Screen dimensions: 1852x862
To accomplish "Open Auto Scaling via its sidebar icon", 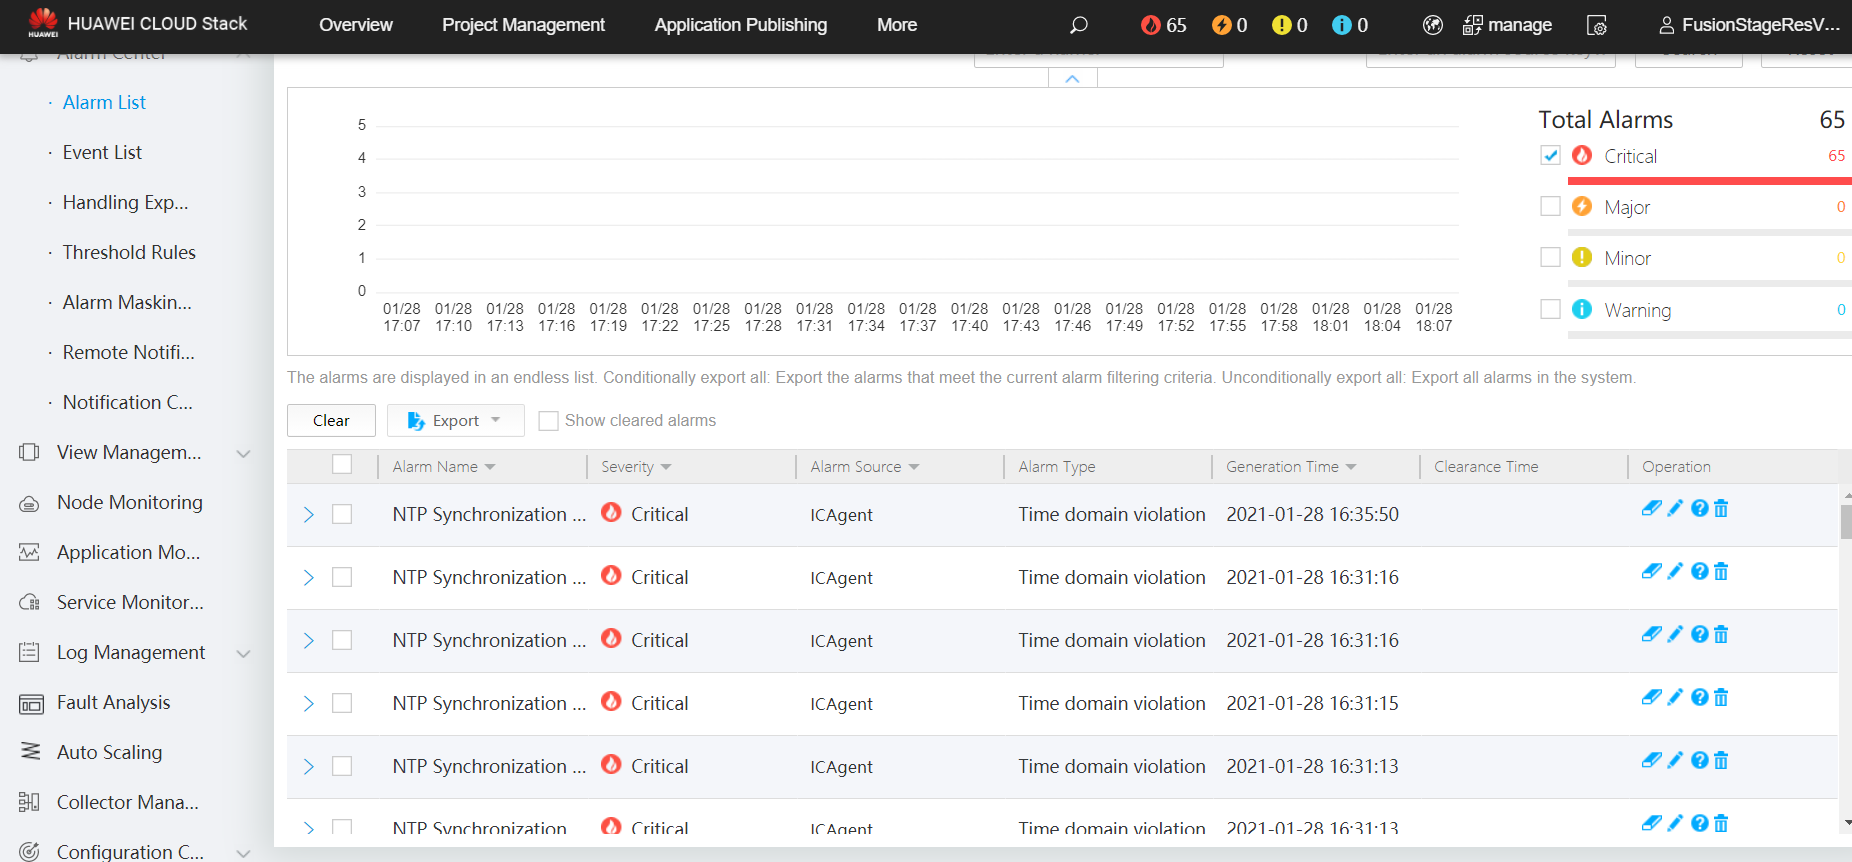I will (31, 751).
